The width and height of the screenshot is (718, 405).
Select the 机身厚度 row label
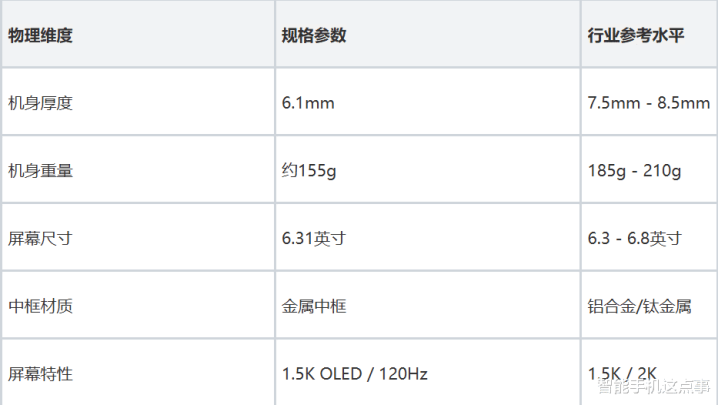pos(41,103)
